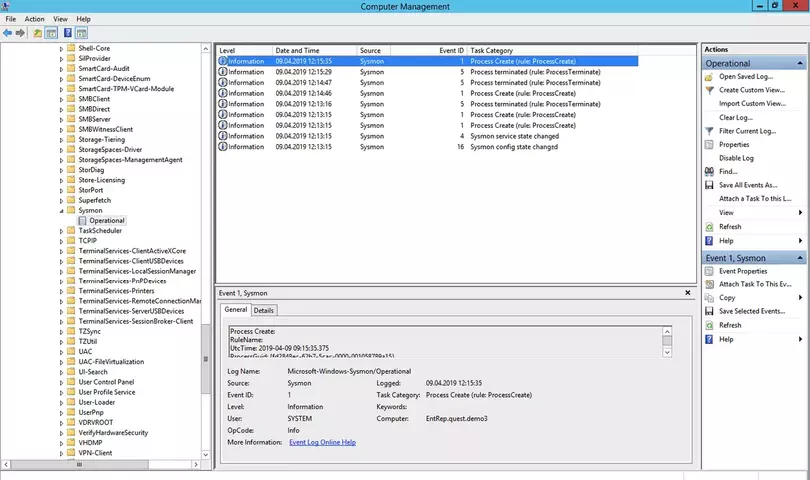Viewport: 810px width, 480px height.
Task: Click the tree pane horizontal scrollbar thumb
Action: point(79,464)
